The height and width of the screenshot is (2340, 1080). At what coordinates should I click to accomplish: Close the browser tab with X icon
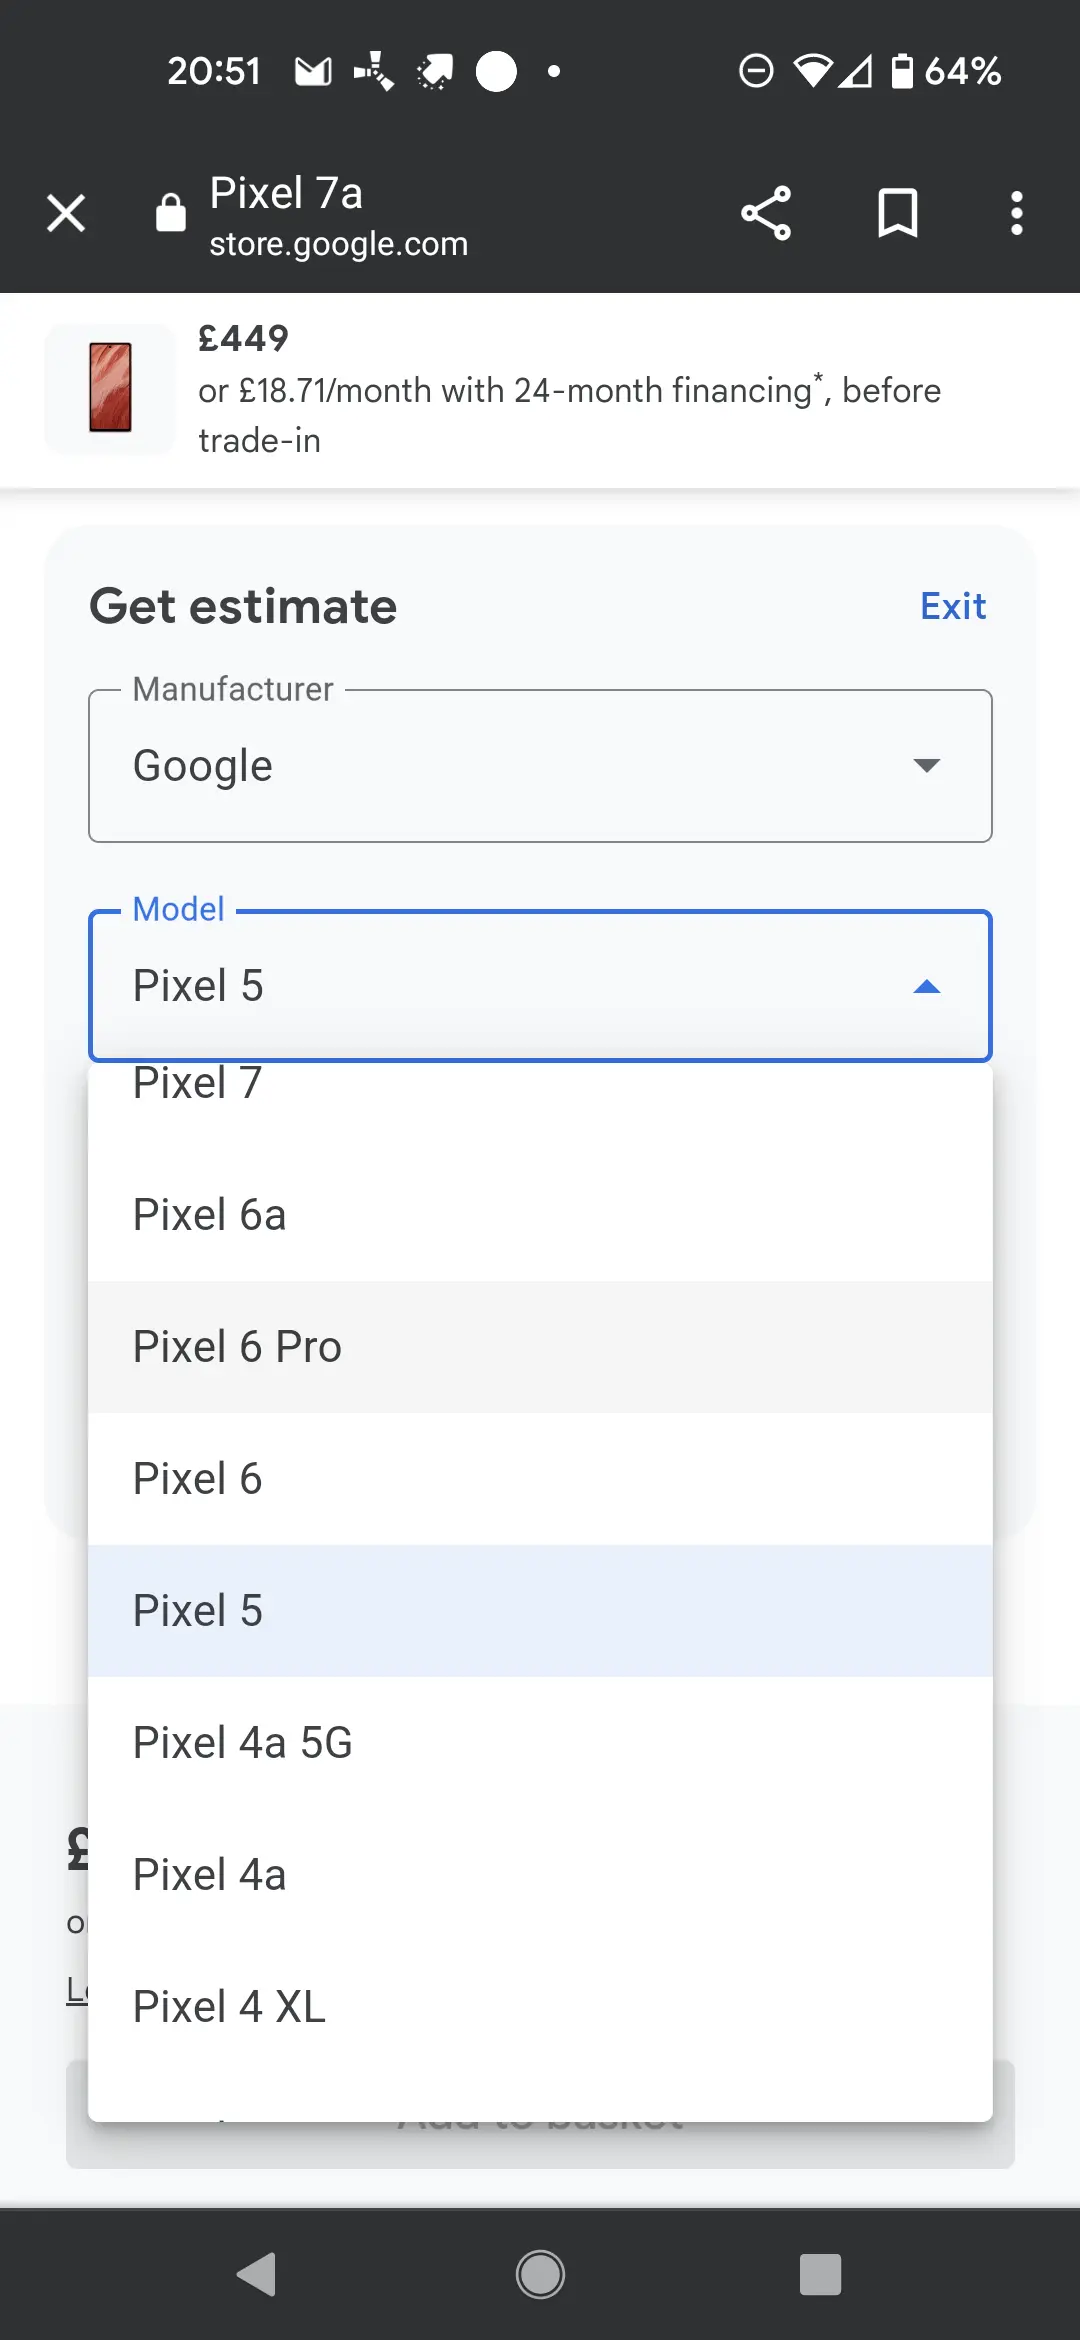click(x=66, y=213)
